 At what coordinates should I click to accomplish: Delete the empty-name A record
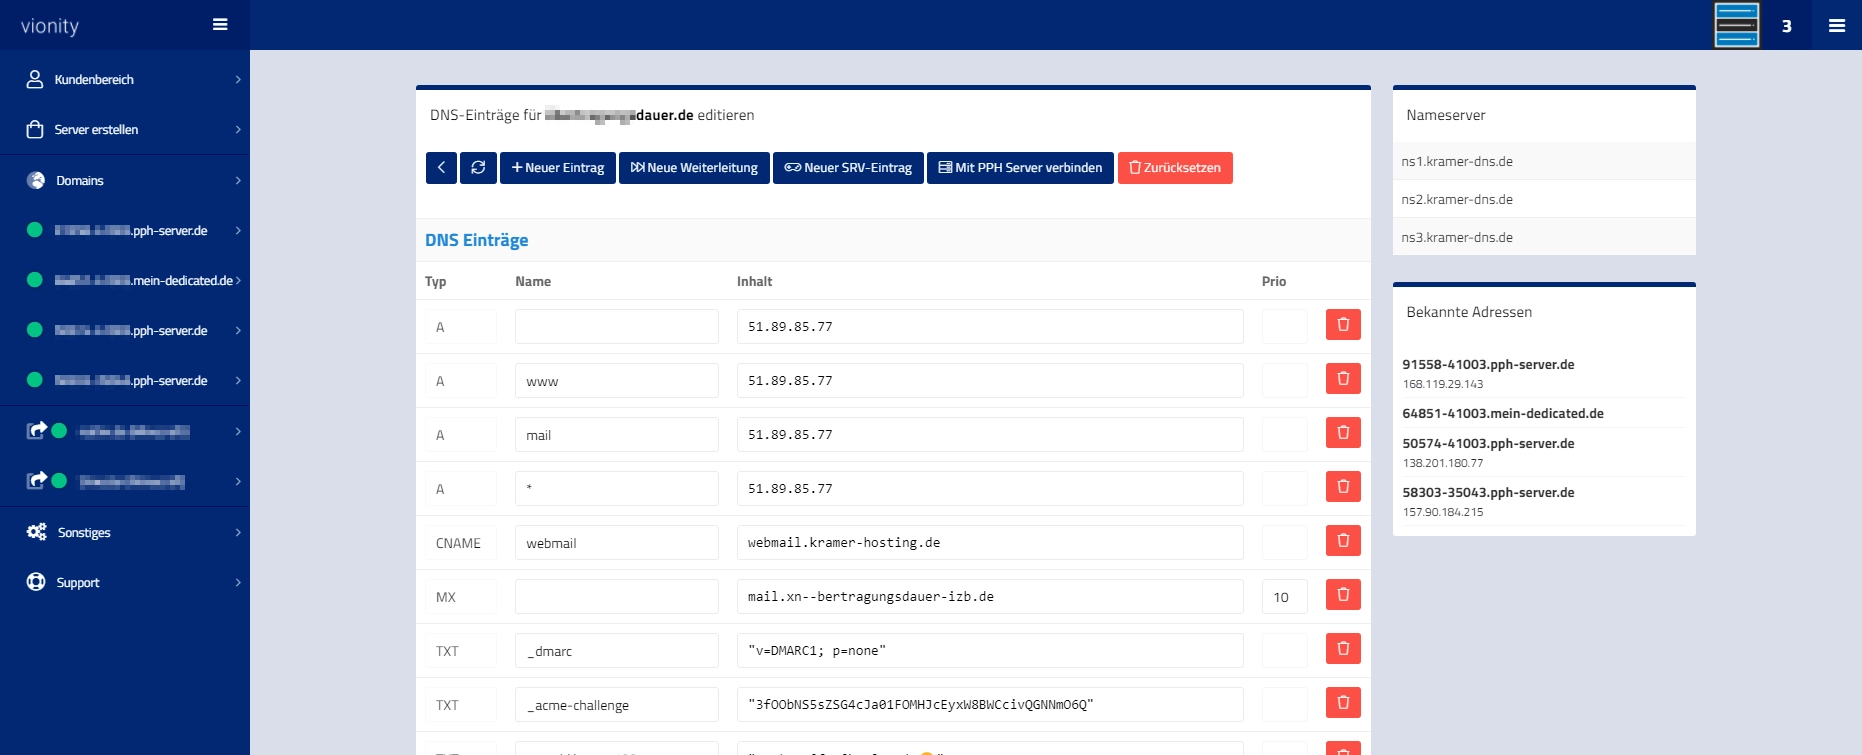[x=1343, y=325]
